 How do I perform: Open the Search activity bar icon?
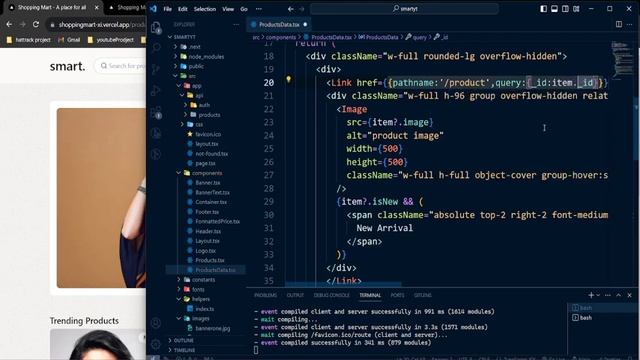coord(156,48)
